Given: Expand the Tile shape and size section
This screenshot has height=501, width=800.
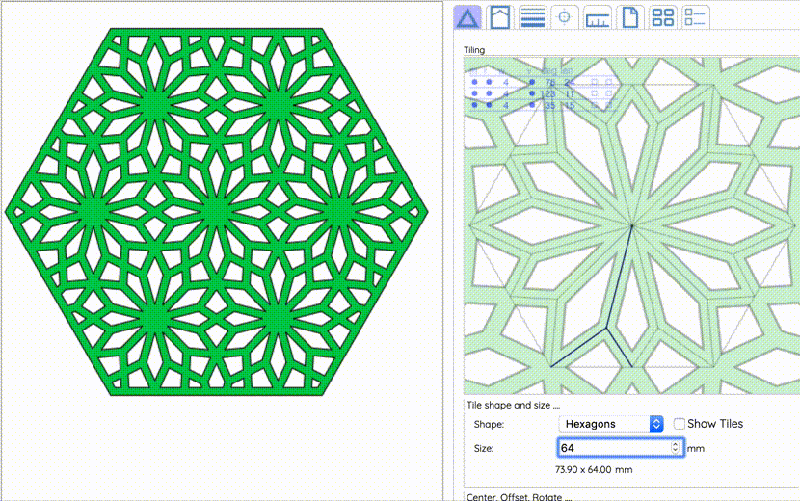Looking at the screenshot, I should click(x=513, y=405).
